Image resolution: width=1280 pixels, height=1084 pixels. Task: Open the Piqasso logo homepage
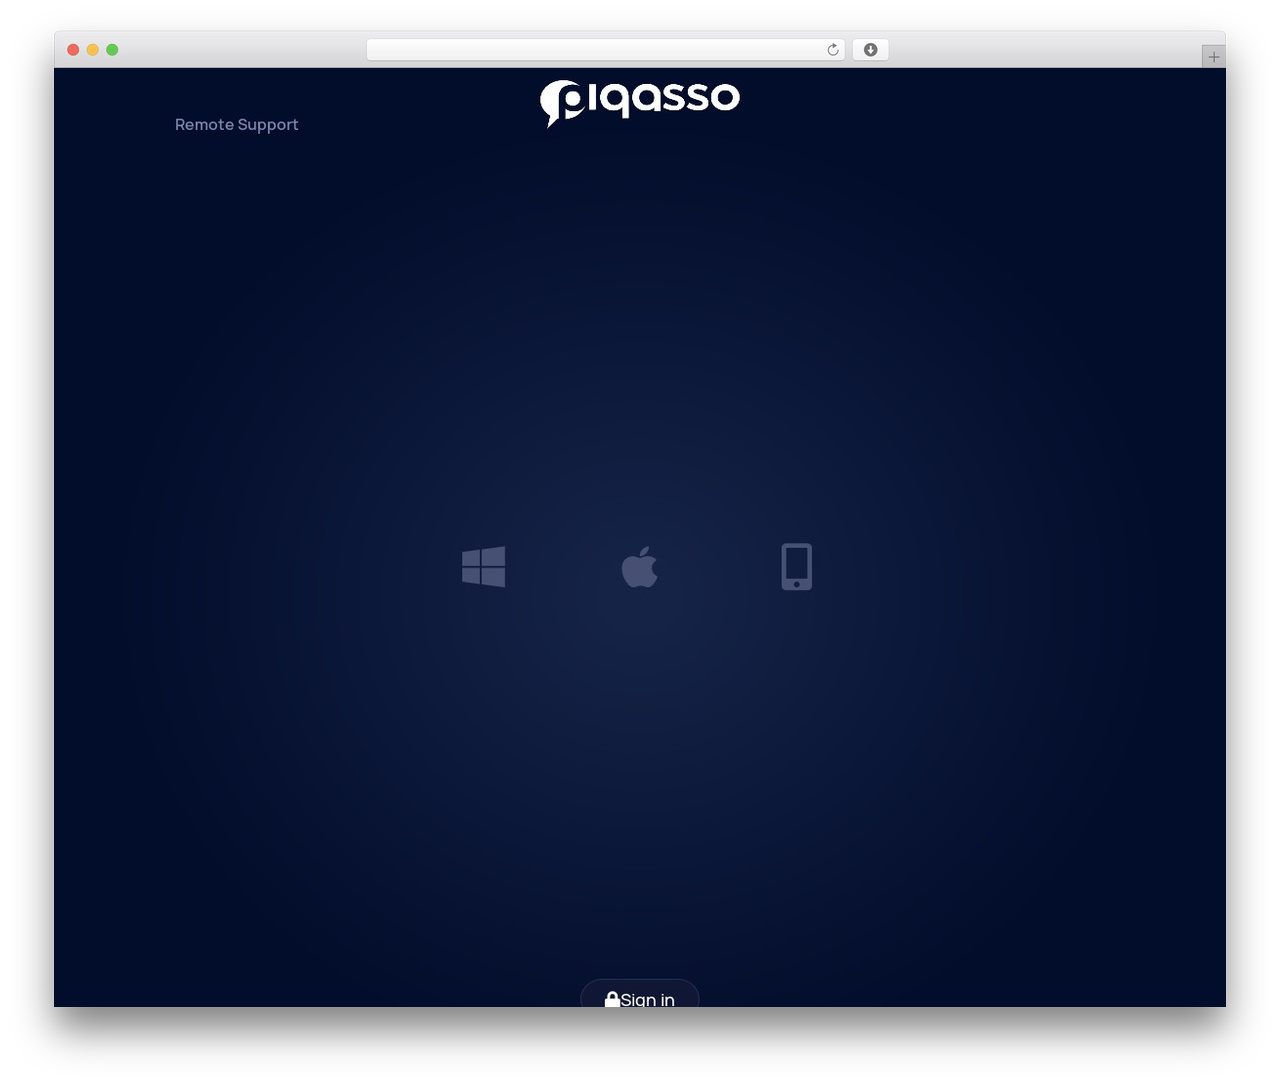[x=640, y=103]
